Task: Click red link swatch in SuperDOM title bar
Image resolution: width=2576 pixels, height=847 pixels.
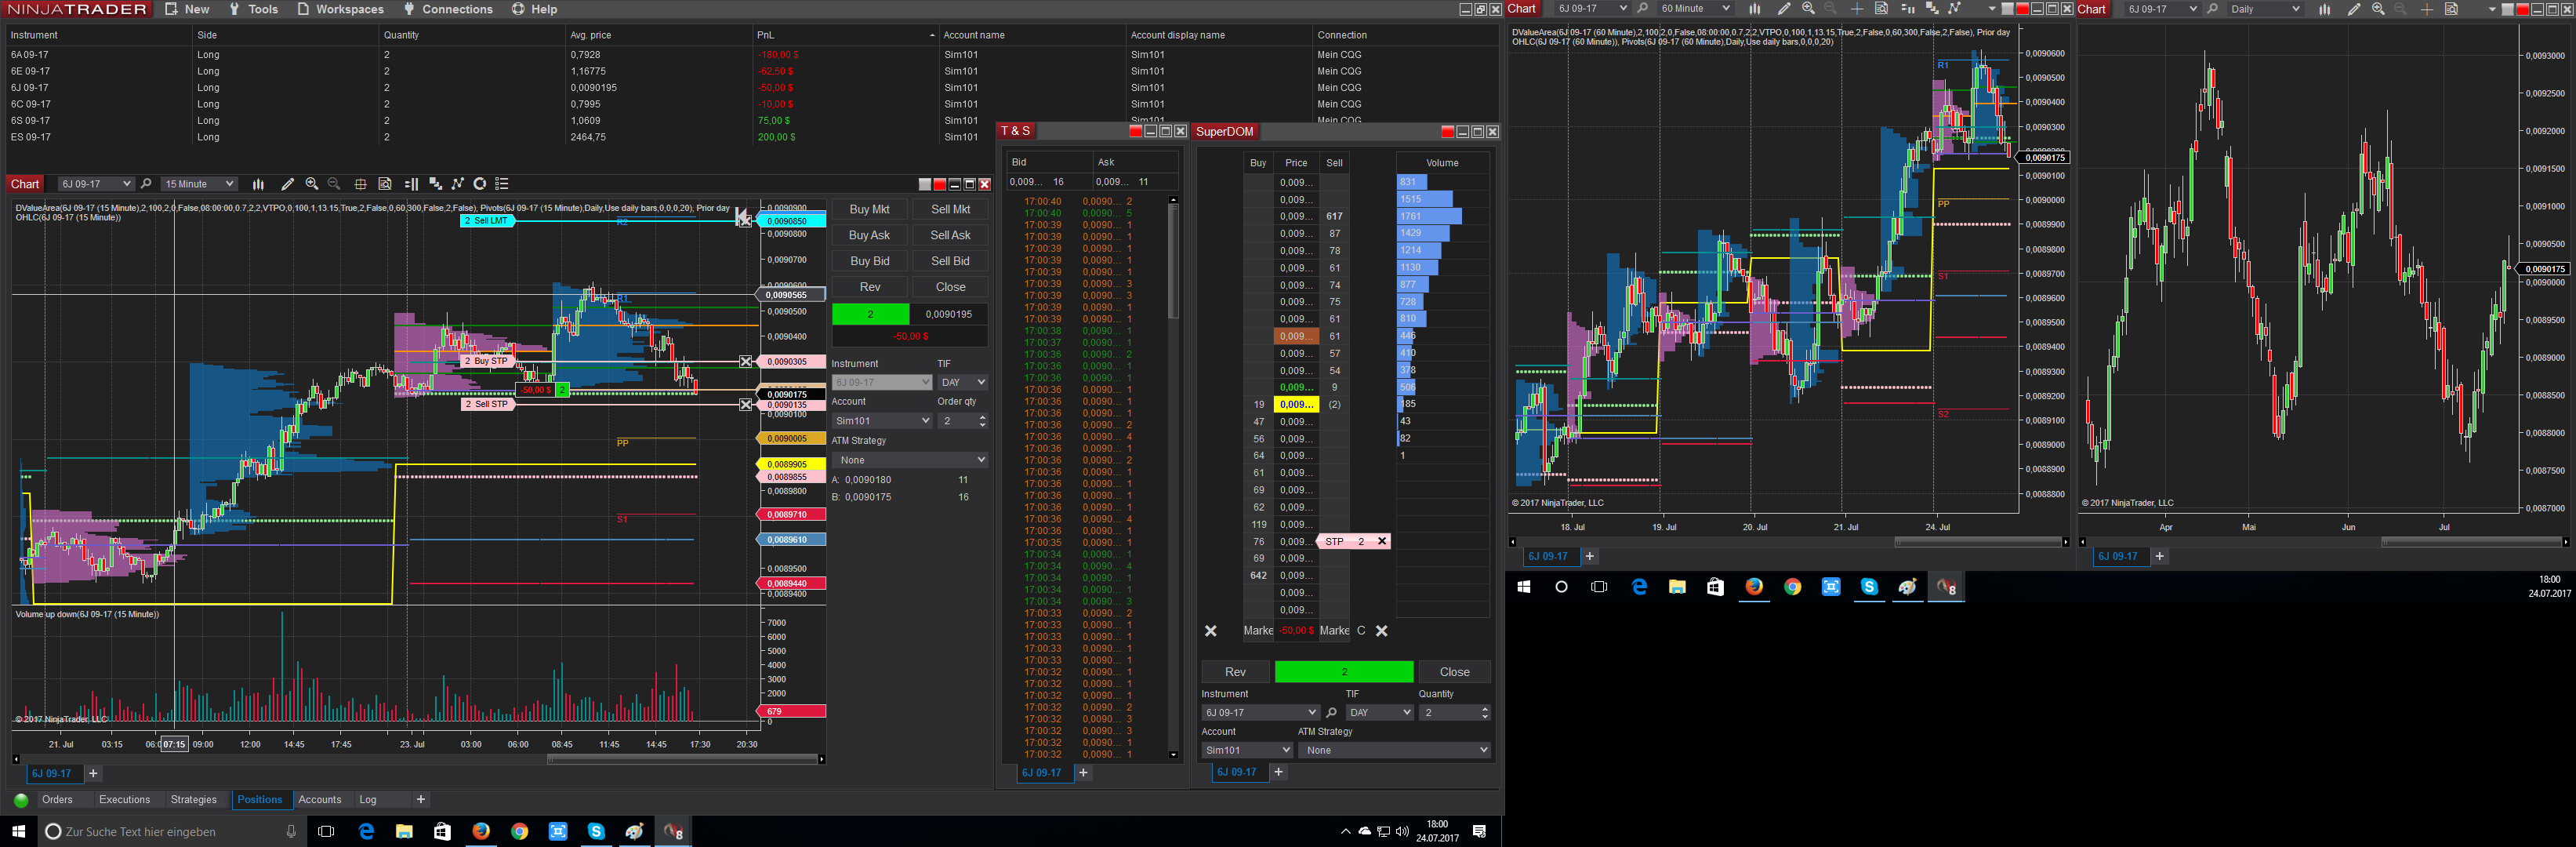Action: pyautogui.click(x=1447, y=132)
